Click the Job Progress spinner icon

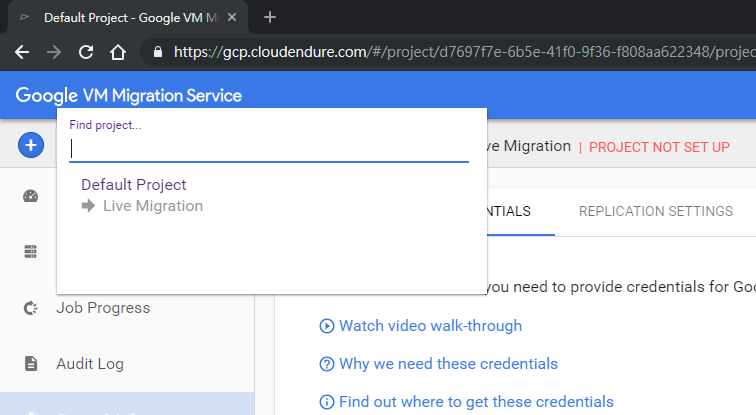(30, 308)
